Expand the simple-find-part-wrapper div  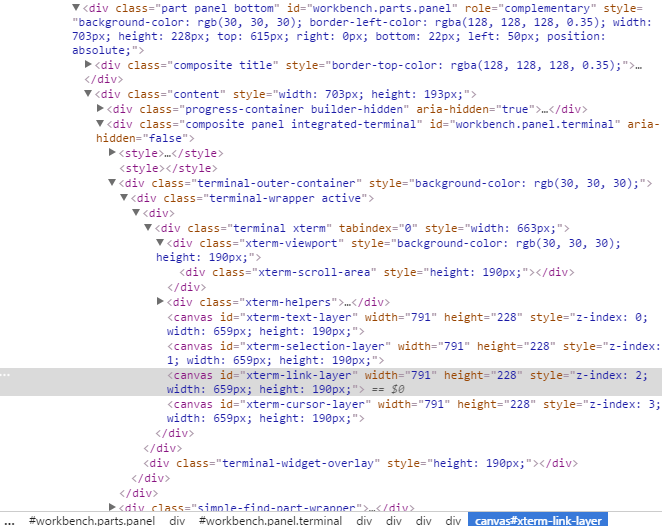(x=112, y=507)
